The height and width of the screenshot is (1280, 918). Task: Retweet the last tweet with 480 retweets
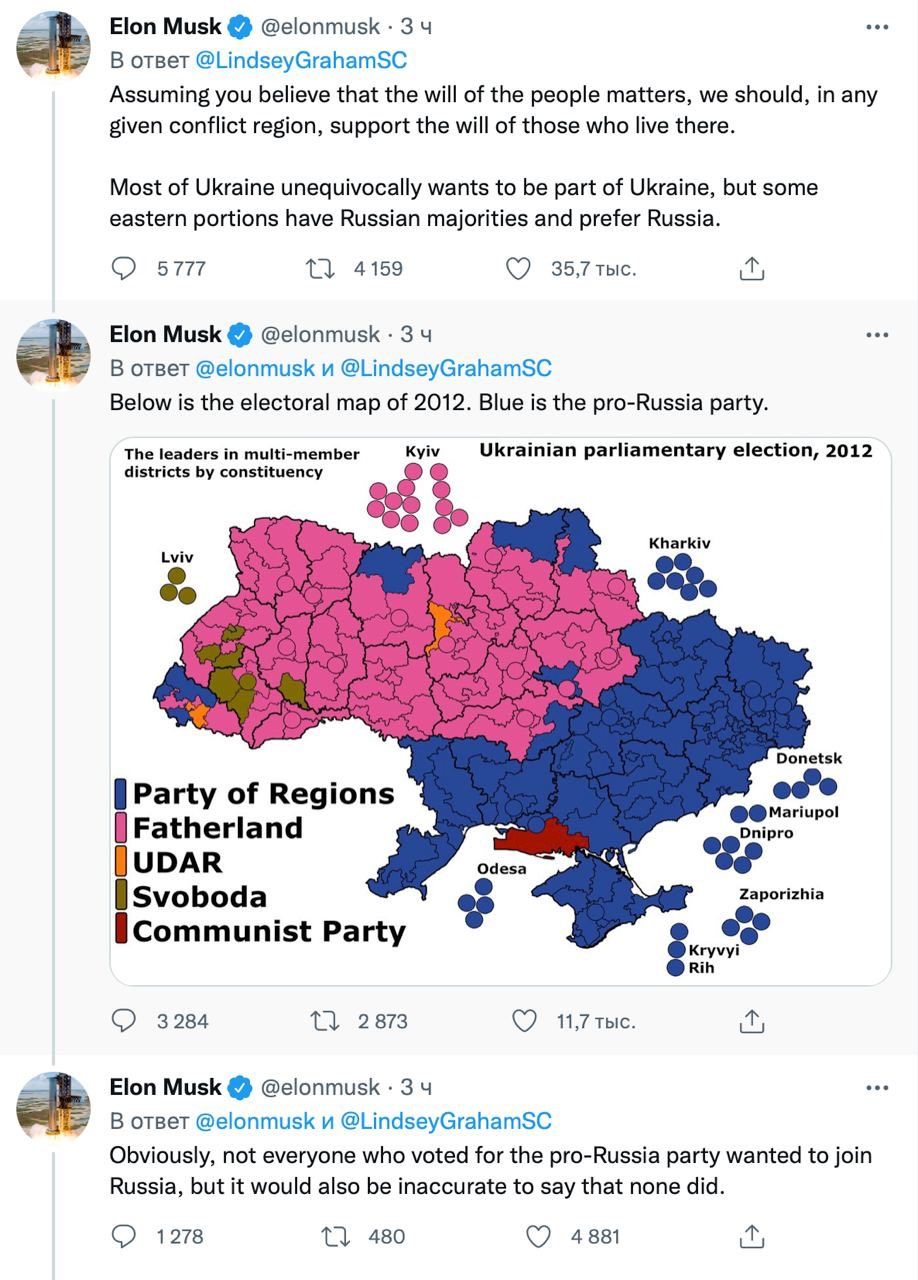coord(334,1236)
